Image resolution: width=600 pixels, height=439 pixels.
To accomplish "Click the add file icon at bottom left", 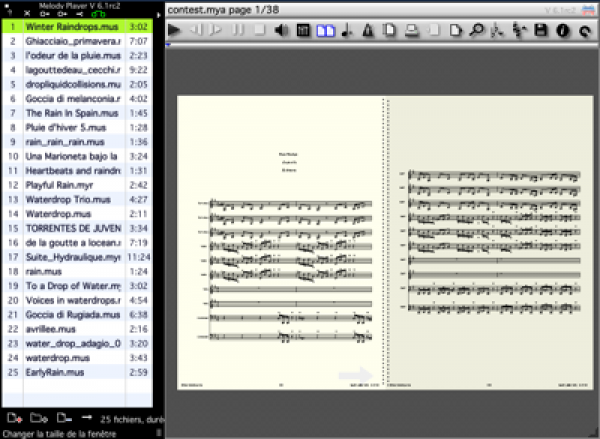I will (x=13, y=417).
